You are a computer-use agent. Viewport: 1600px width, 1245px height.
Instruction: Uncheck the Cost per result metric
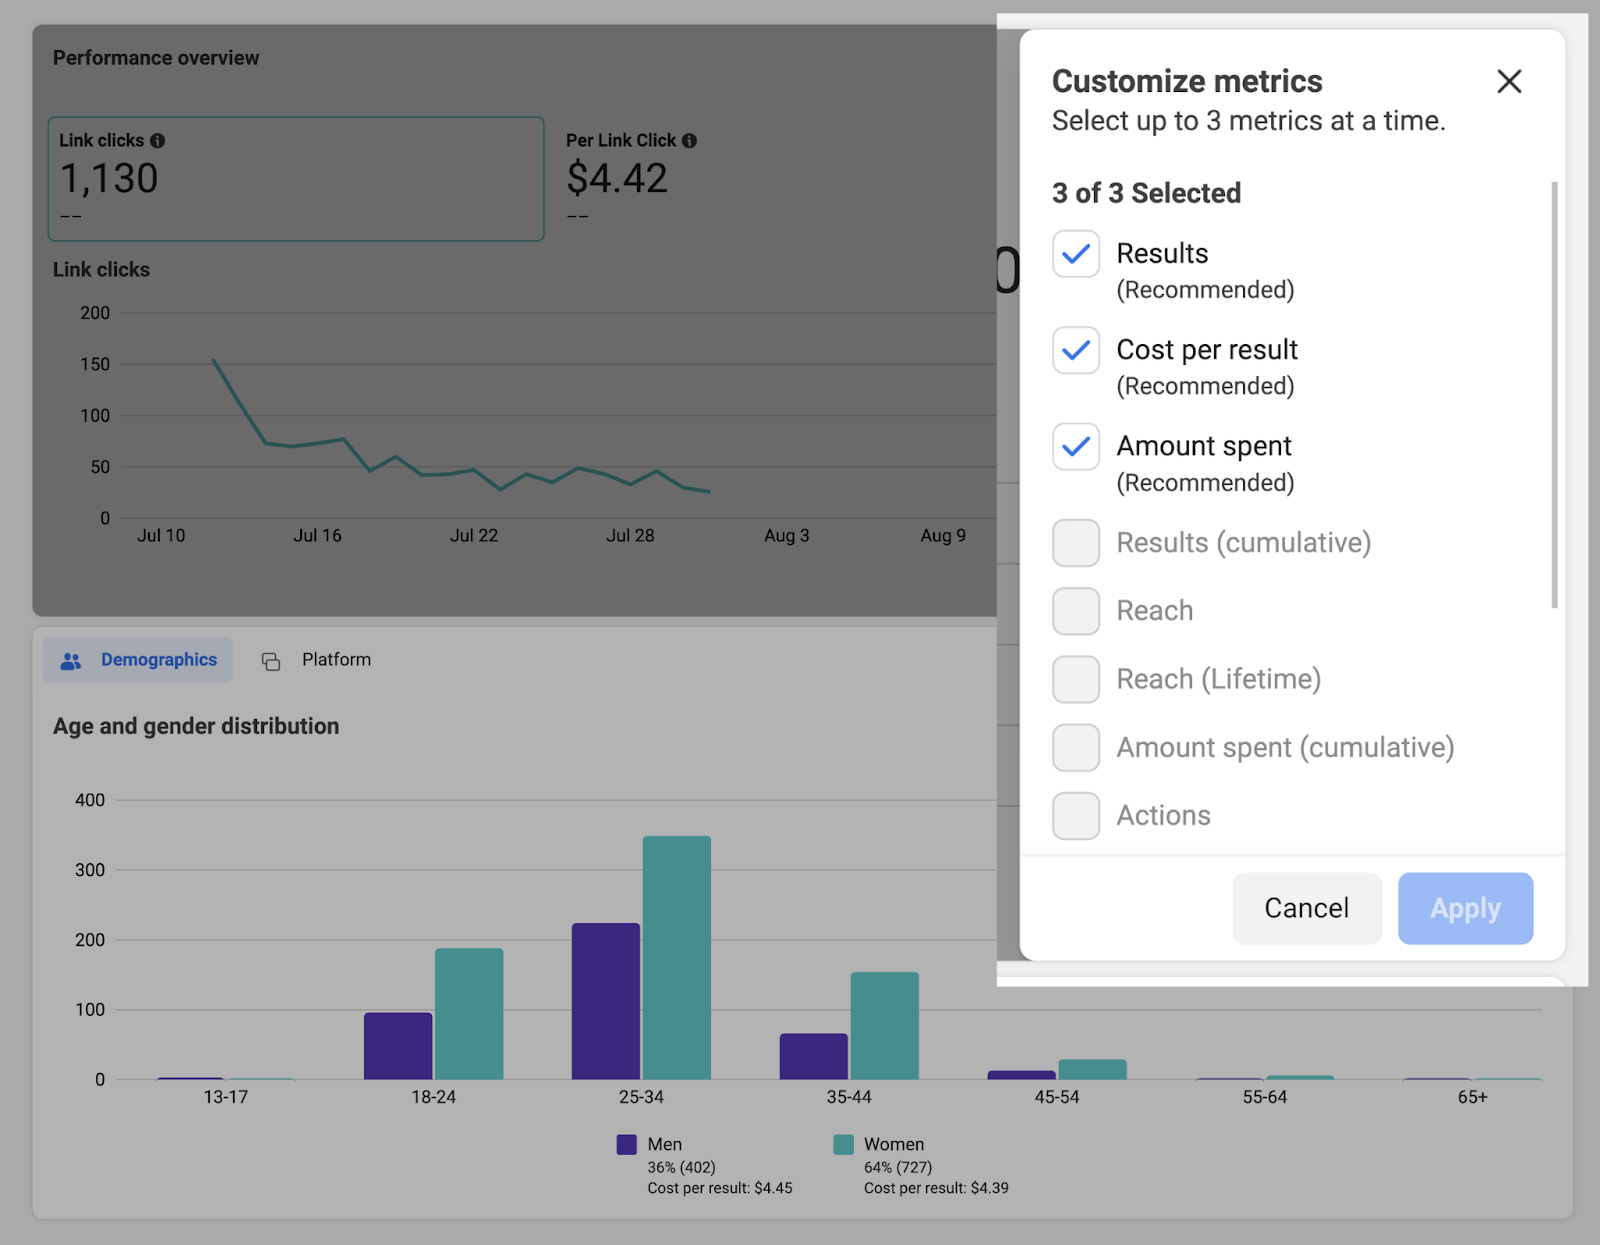1075,351
